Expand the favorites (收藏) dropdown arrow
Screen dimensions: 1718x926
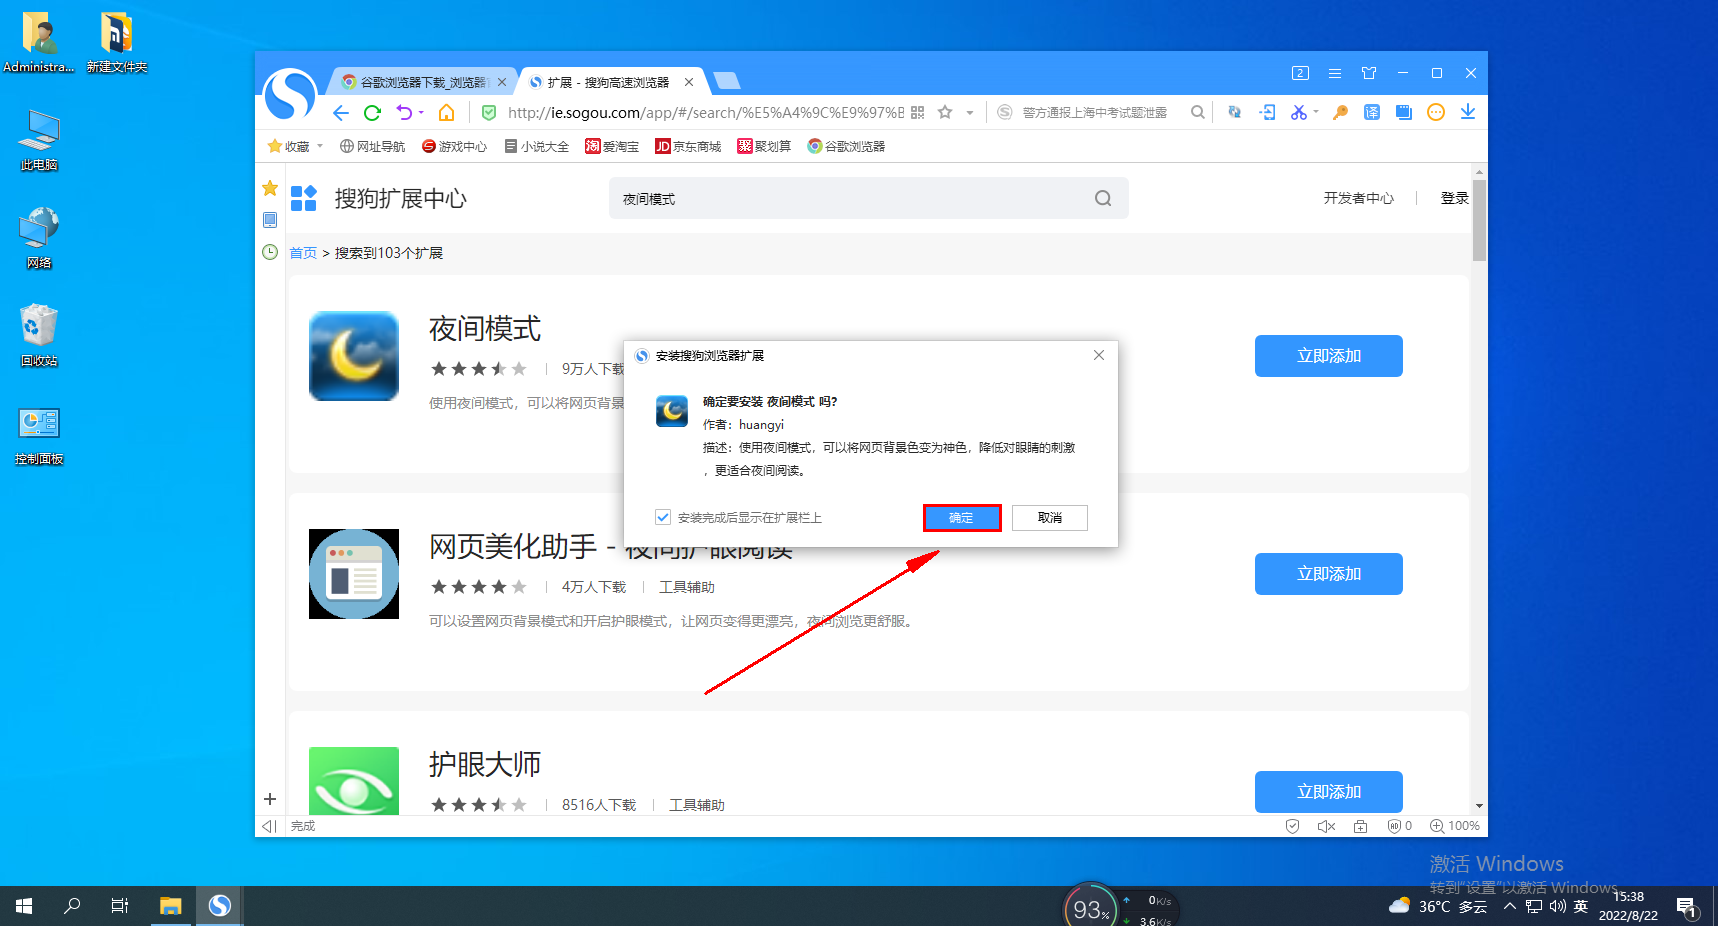(320, 146)
